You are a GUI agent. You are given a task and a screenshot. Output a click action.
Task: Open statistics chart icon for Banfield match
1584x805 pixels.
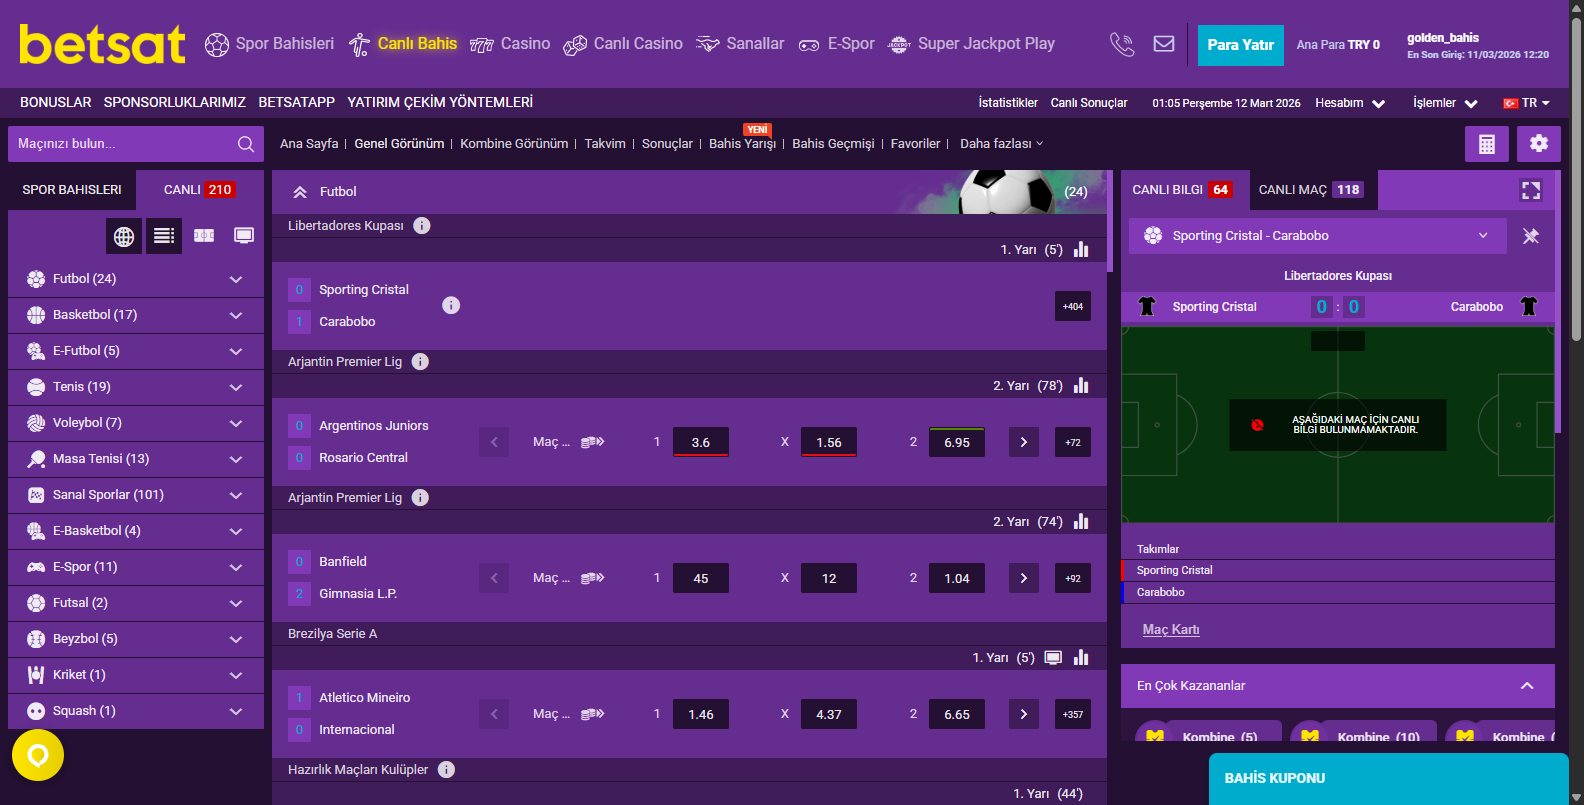click(1081, 522)
